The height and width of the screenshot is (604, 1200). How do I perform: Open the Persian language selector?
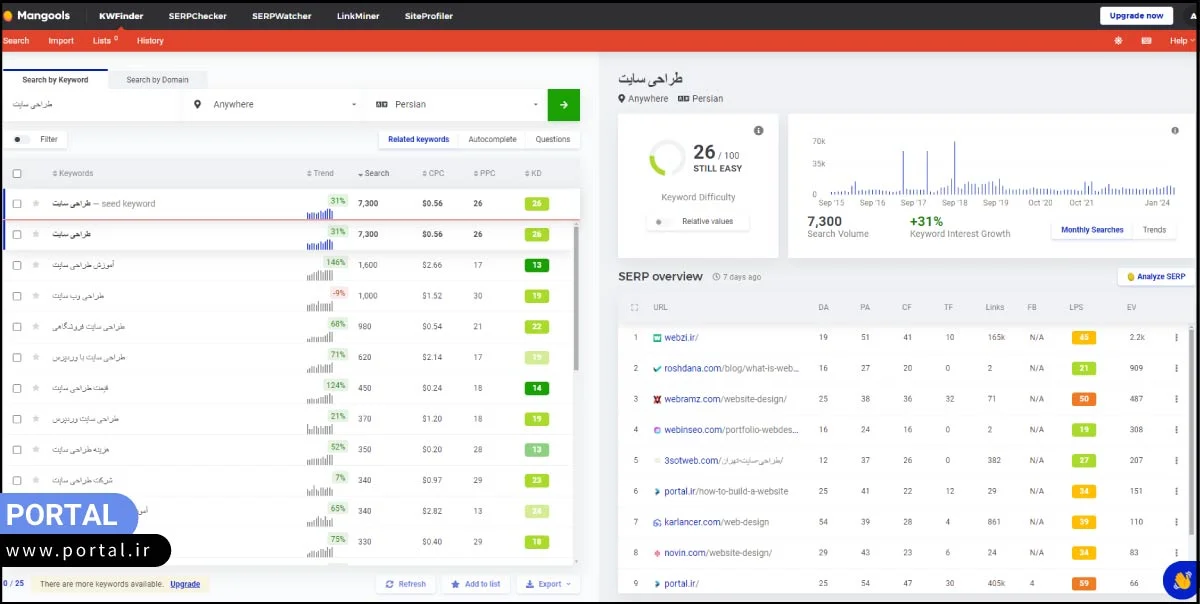[455, 104]
